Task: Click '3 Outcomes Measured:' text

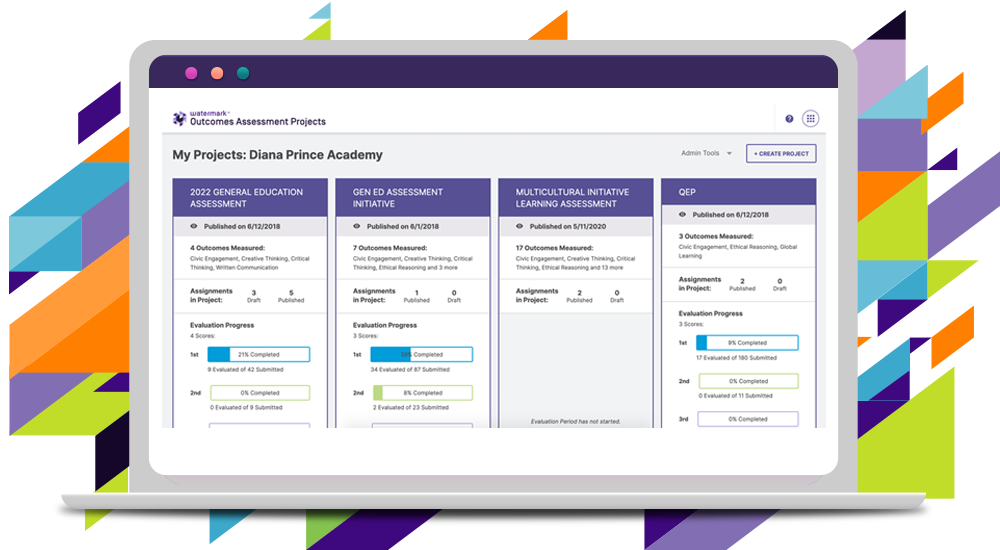Action: [716, 237]
